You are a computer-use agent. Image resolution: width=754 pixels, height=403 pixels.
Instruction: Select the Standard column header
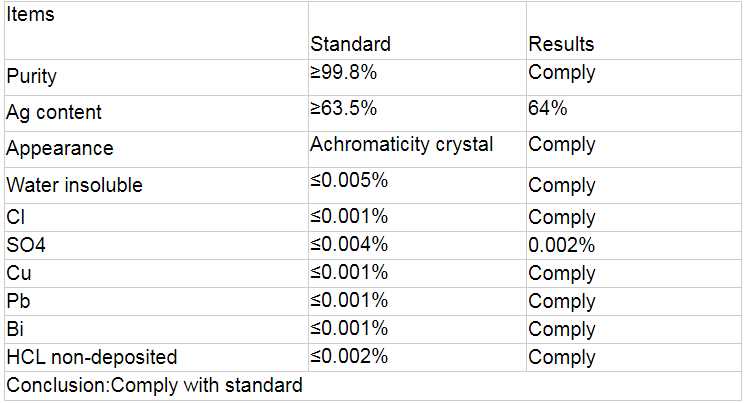[350, 44]
